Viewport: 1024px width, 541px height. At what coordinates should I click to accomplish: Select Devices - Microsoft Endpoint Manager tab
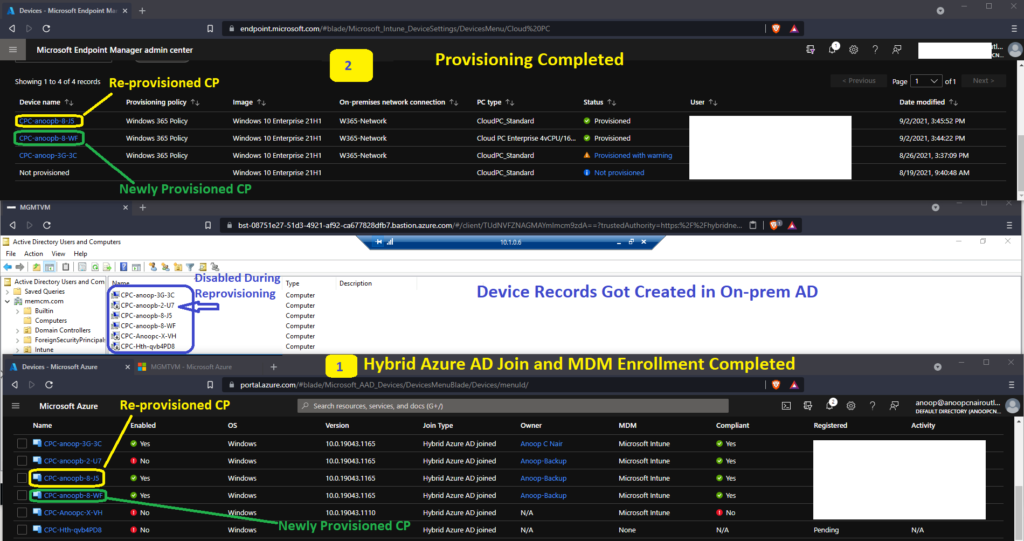pyautogui.click(x=67, y=10)
